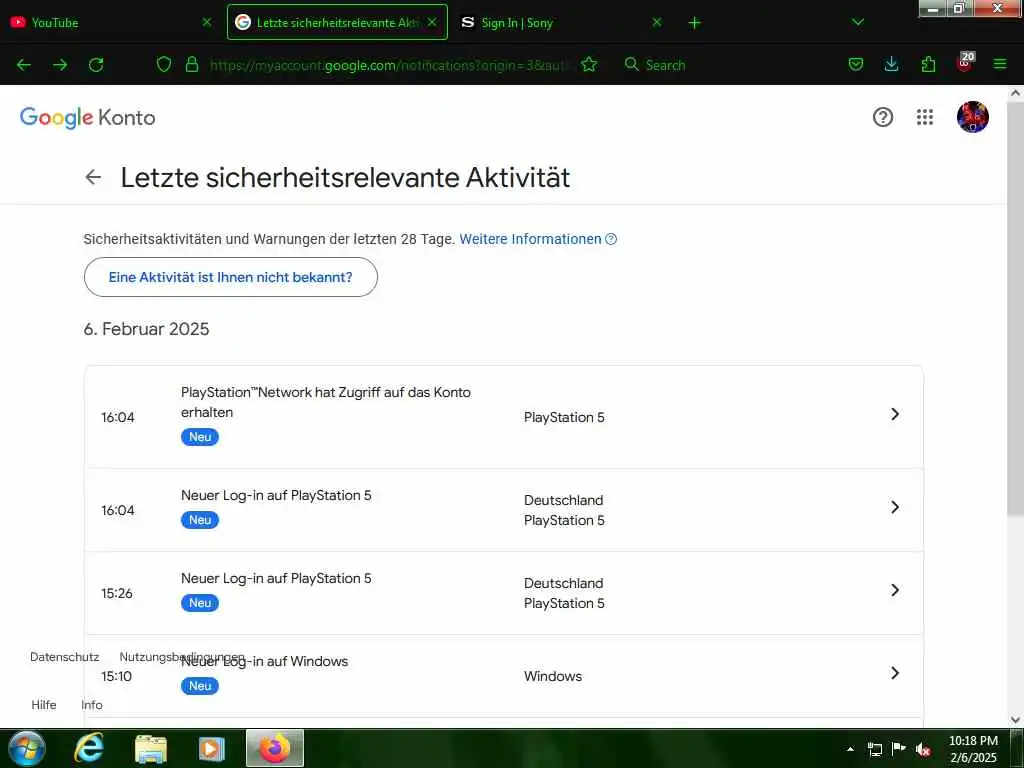Go back with the browser back arrow

(24, 65)
